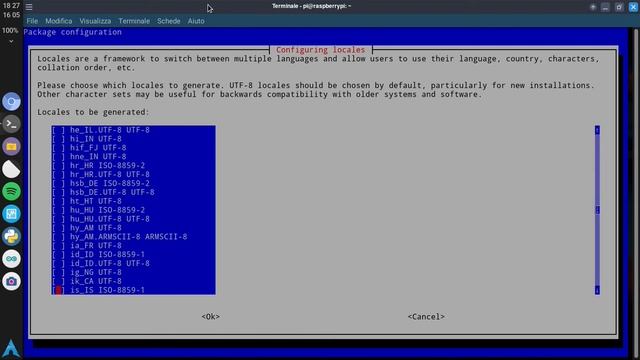Open the blue system monitor dock icon
Viewport: 640px width, 360px height.
point(11,214)
